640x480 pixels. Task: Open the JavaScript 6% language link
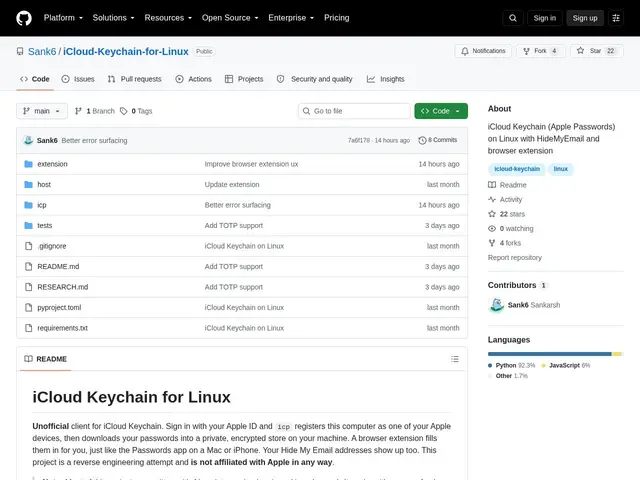tap(566, 365)
